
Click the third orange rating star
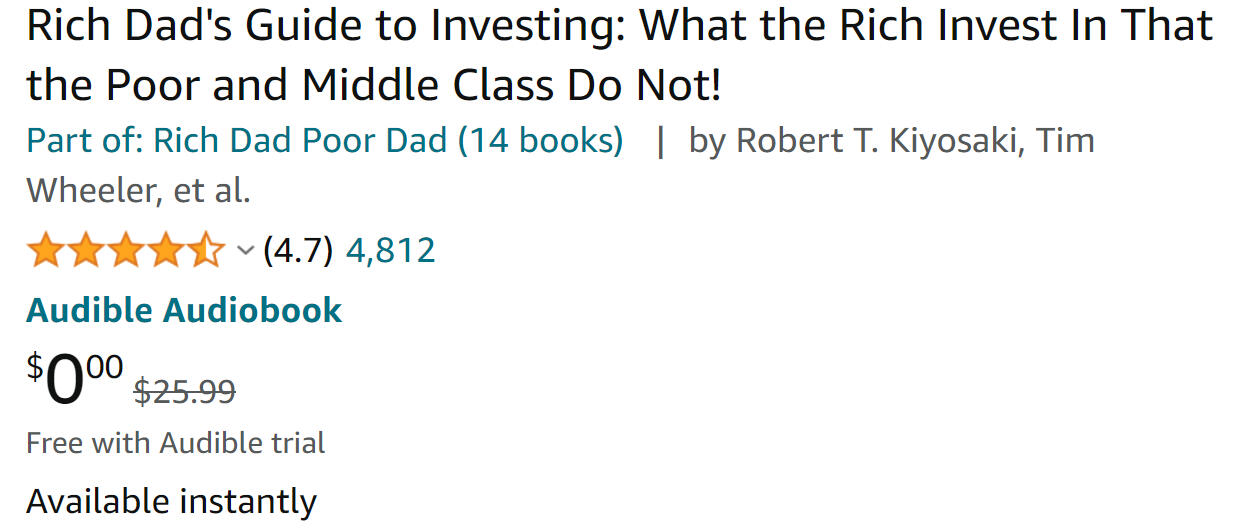click(x=126, y=250)
